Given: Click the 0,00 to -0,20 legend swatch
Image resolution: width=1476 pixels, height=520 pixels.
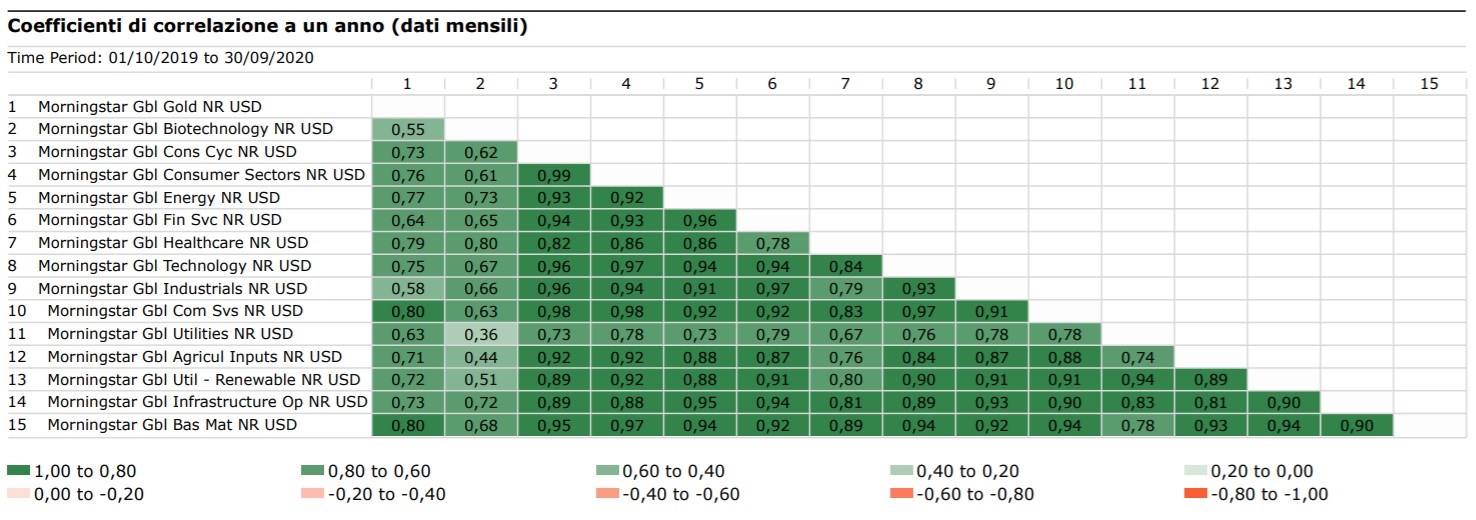Looking at the screenshot, I should tap(19, 493).
